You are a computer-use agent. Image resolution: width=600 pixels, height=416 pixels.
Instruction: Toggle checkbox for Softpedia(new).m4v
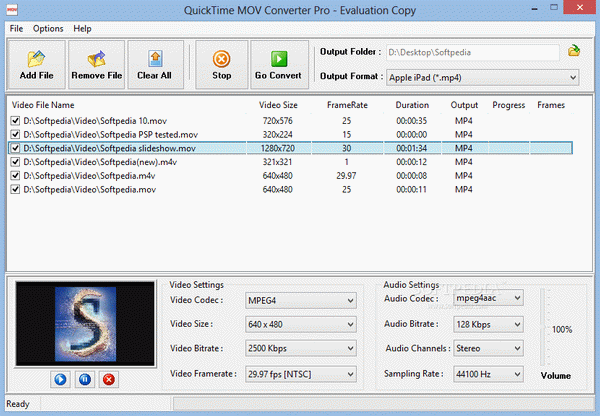15,162
